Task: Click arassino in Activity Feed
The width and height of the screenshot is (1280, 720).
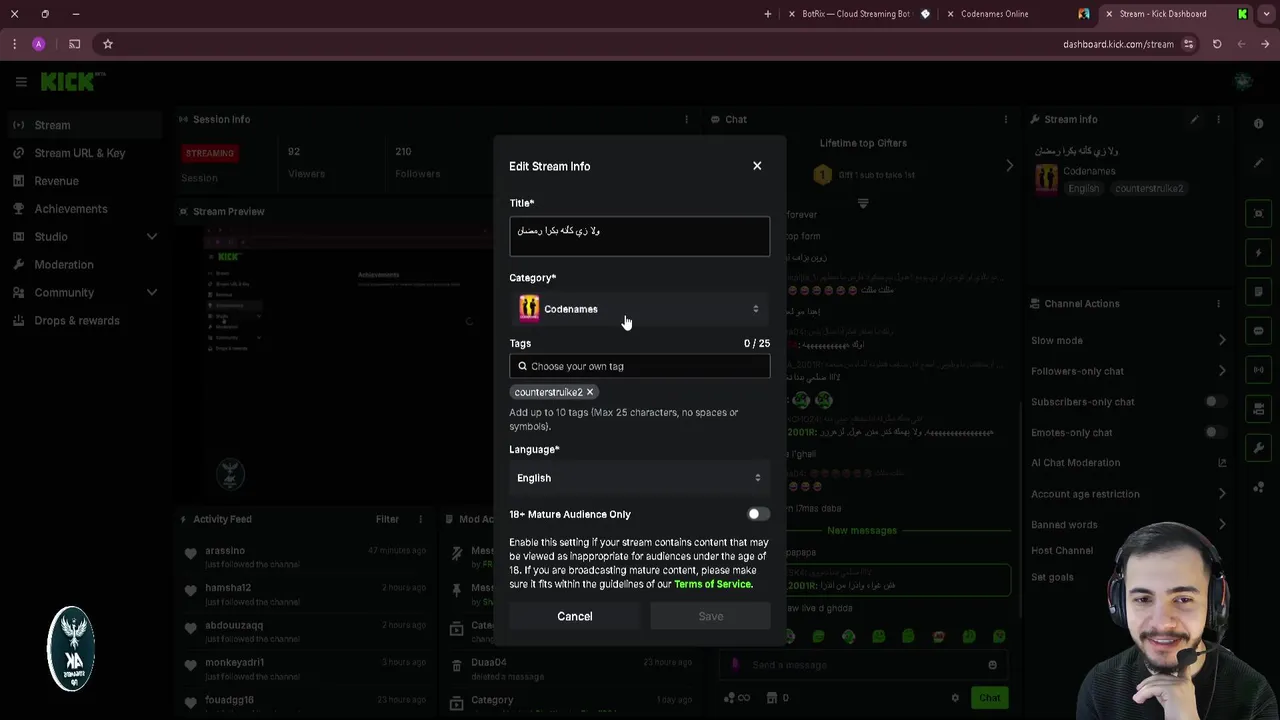Action: tap(225, 551)
